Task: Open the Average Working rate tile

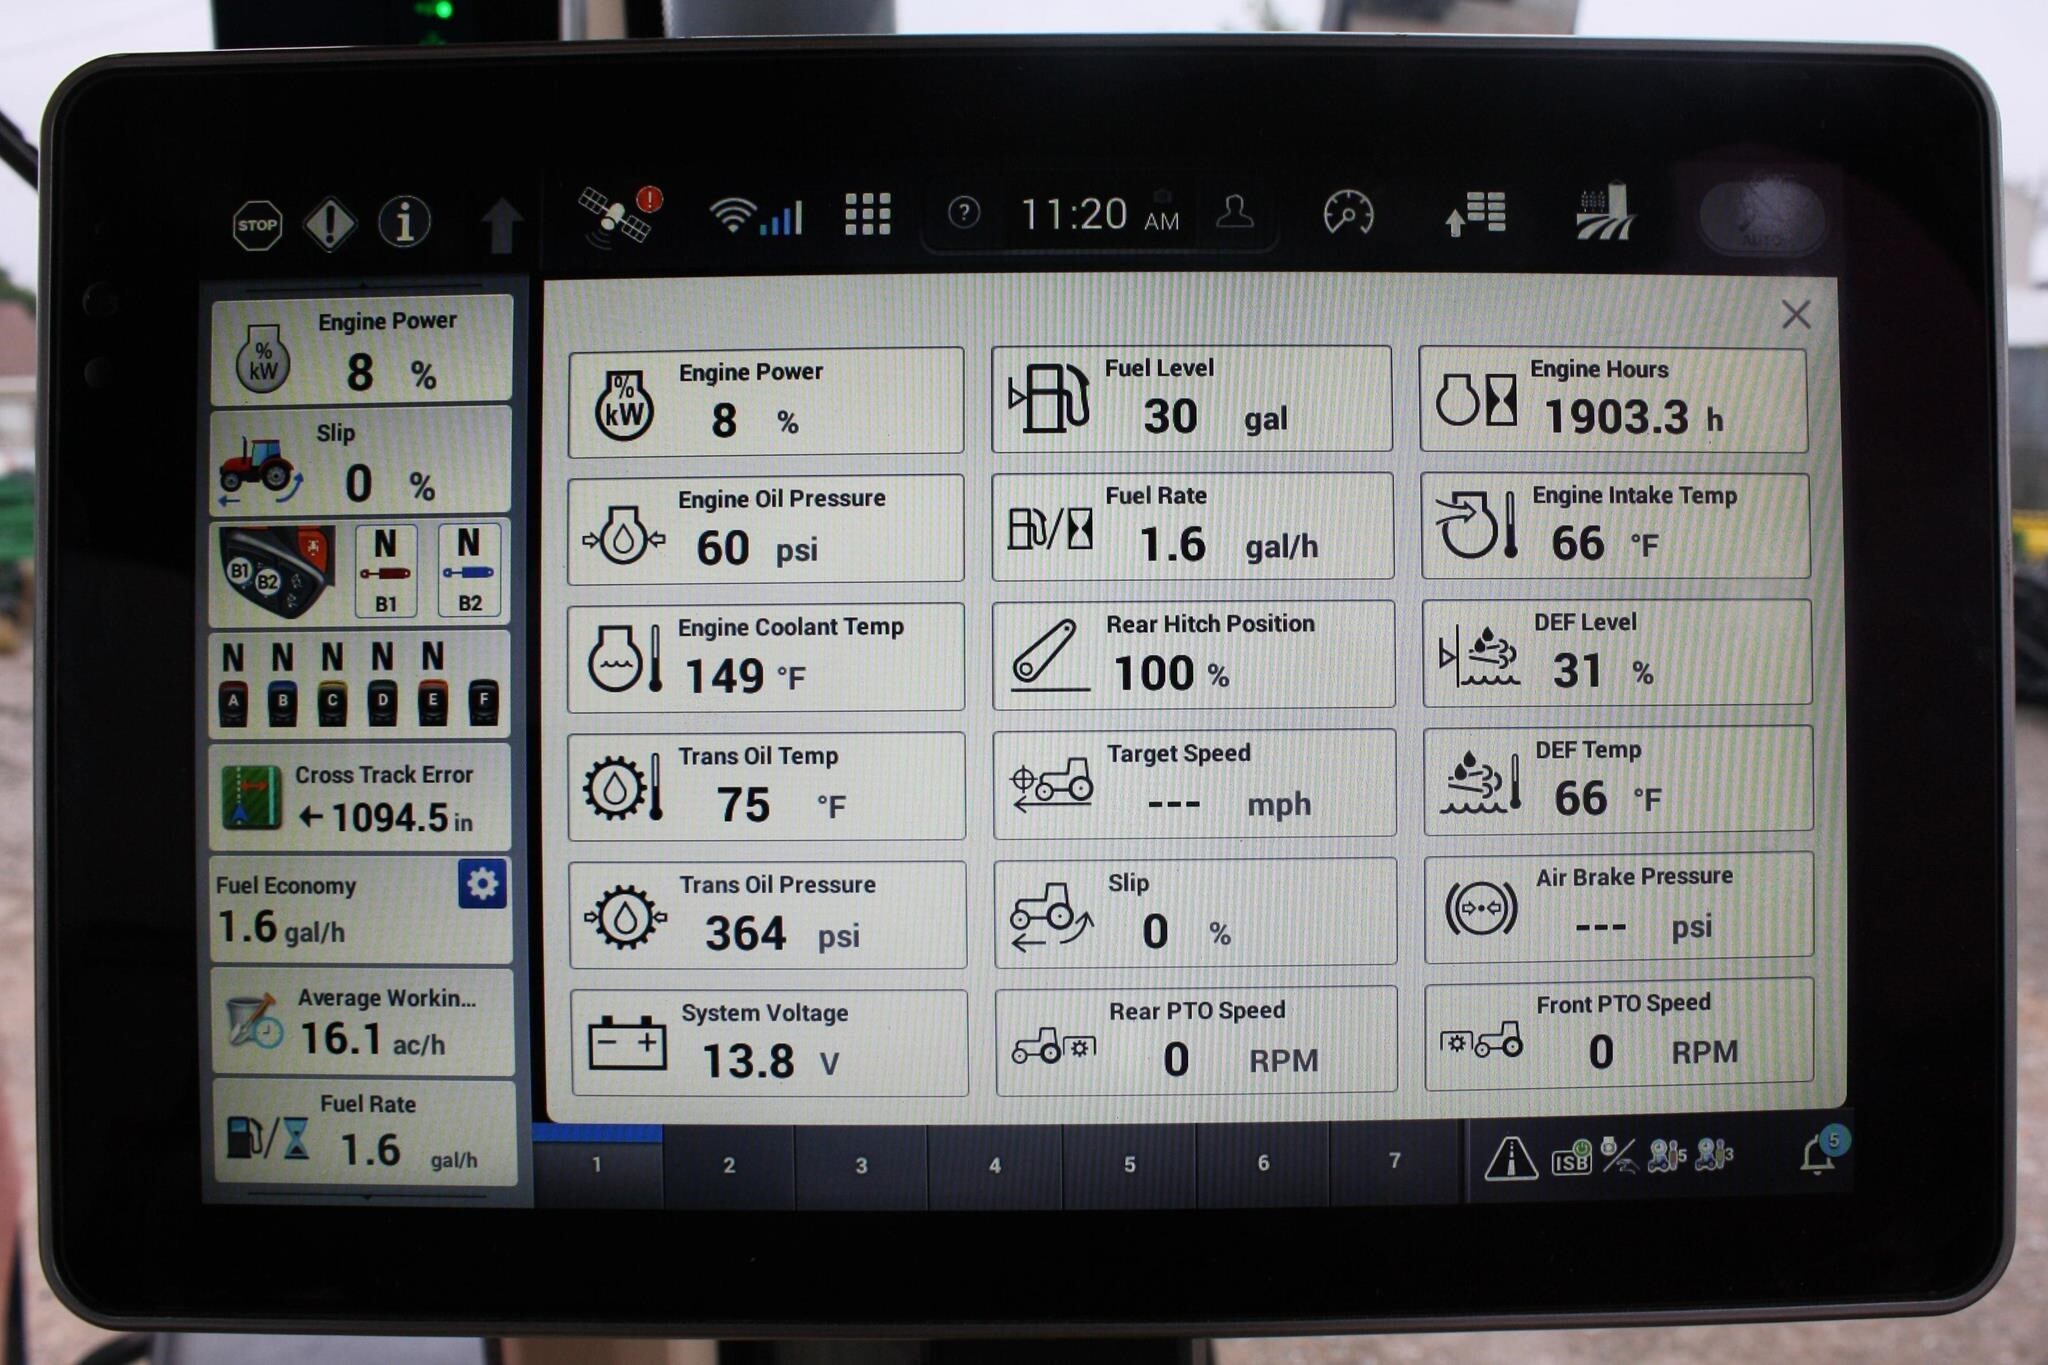Action: pyautogui.click(x=362, y=1022)
